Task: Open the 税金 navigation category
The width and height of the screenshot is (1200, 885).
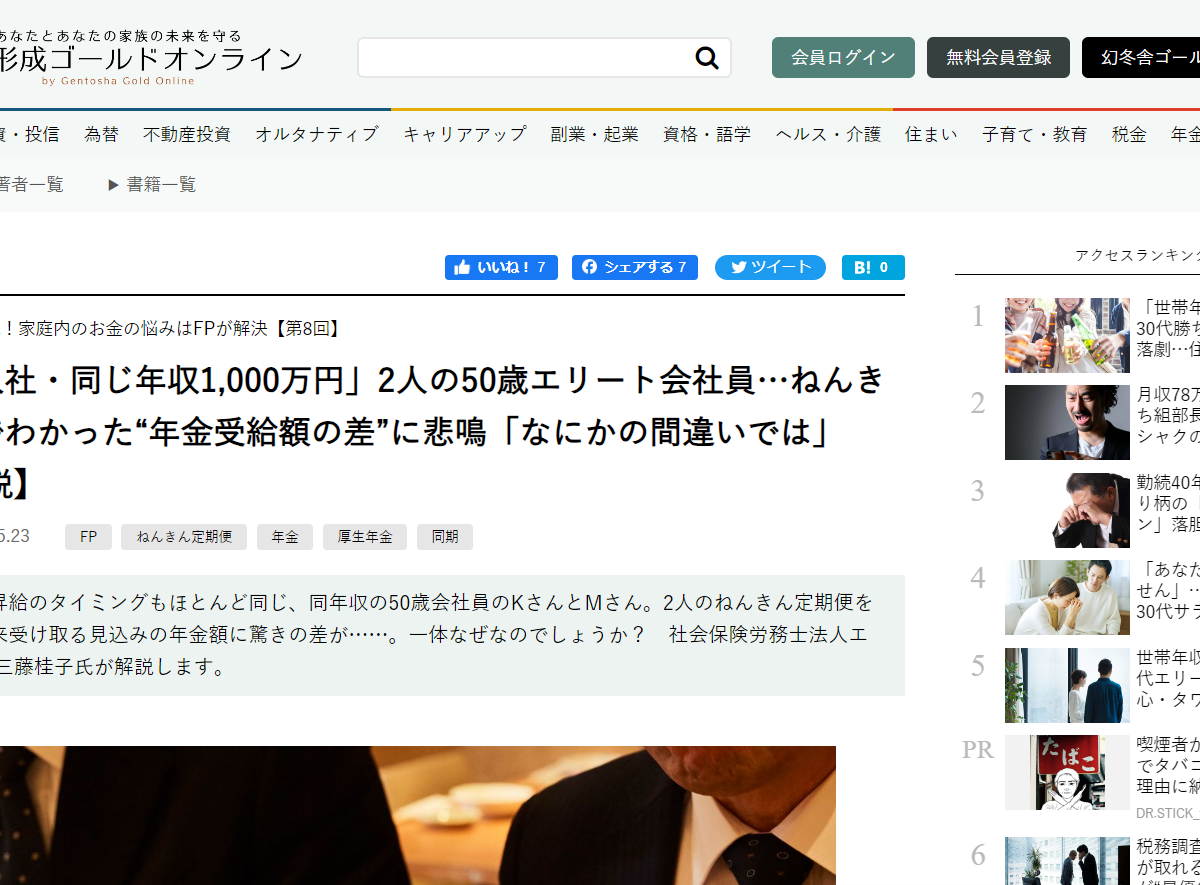Action: [x=1129, y=133]
